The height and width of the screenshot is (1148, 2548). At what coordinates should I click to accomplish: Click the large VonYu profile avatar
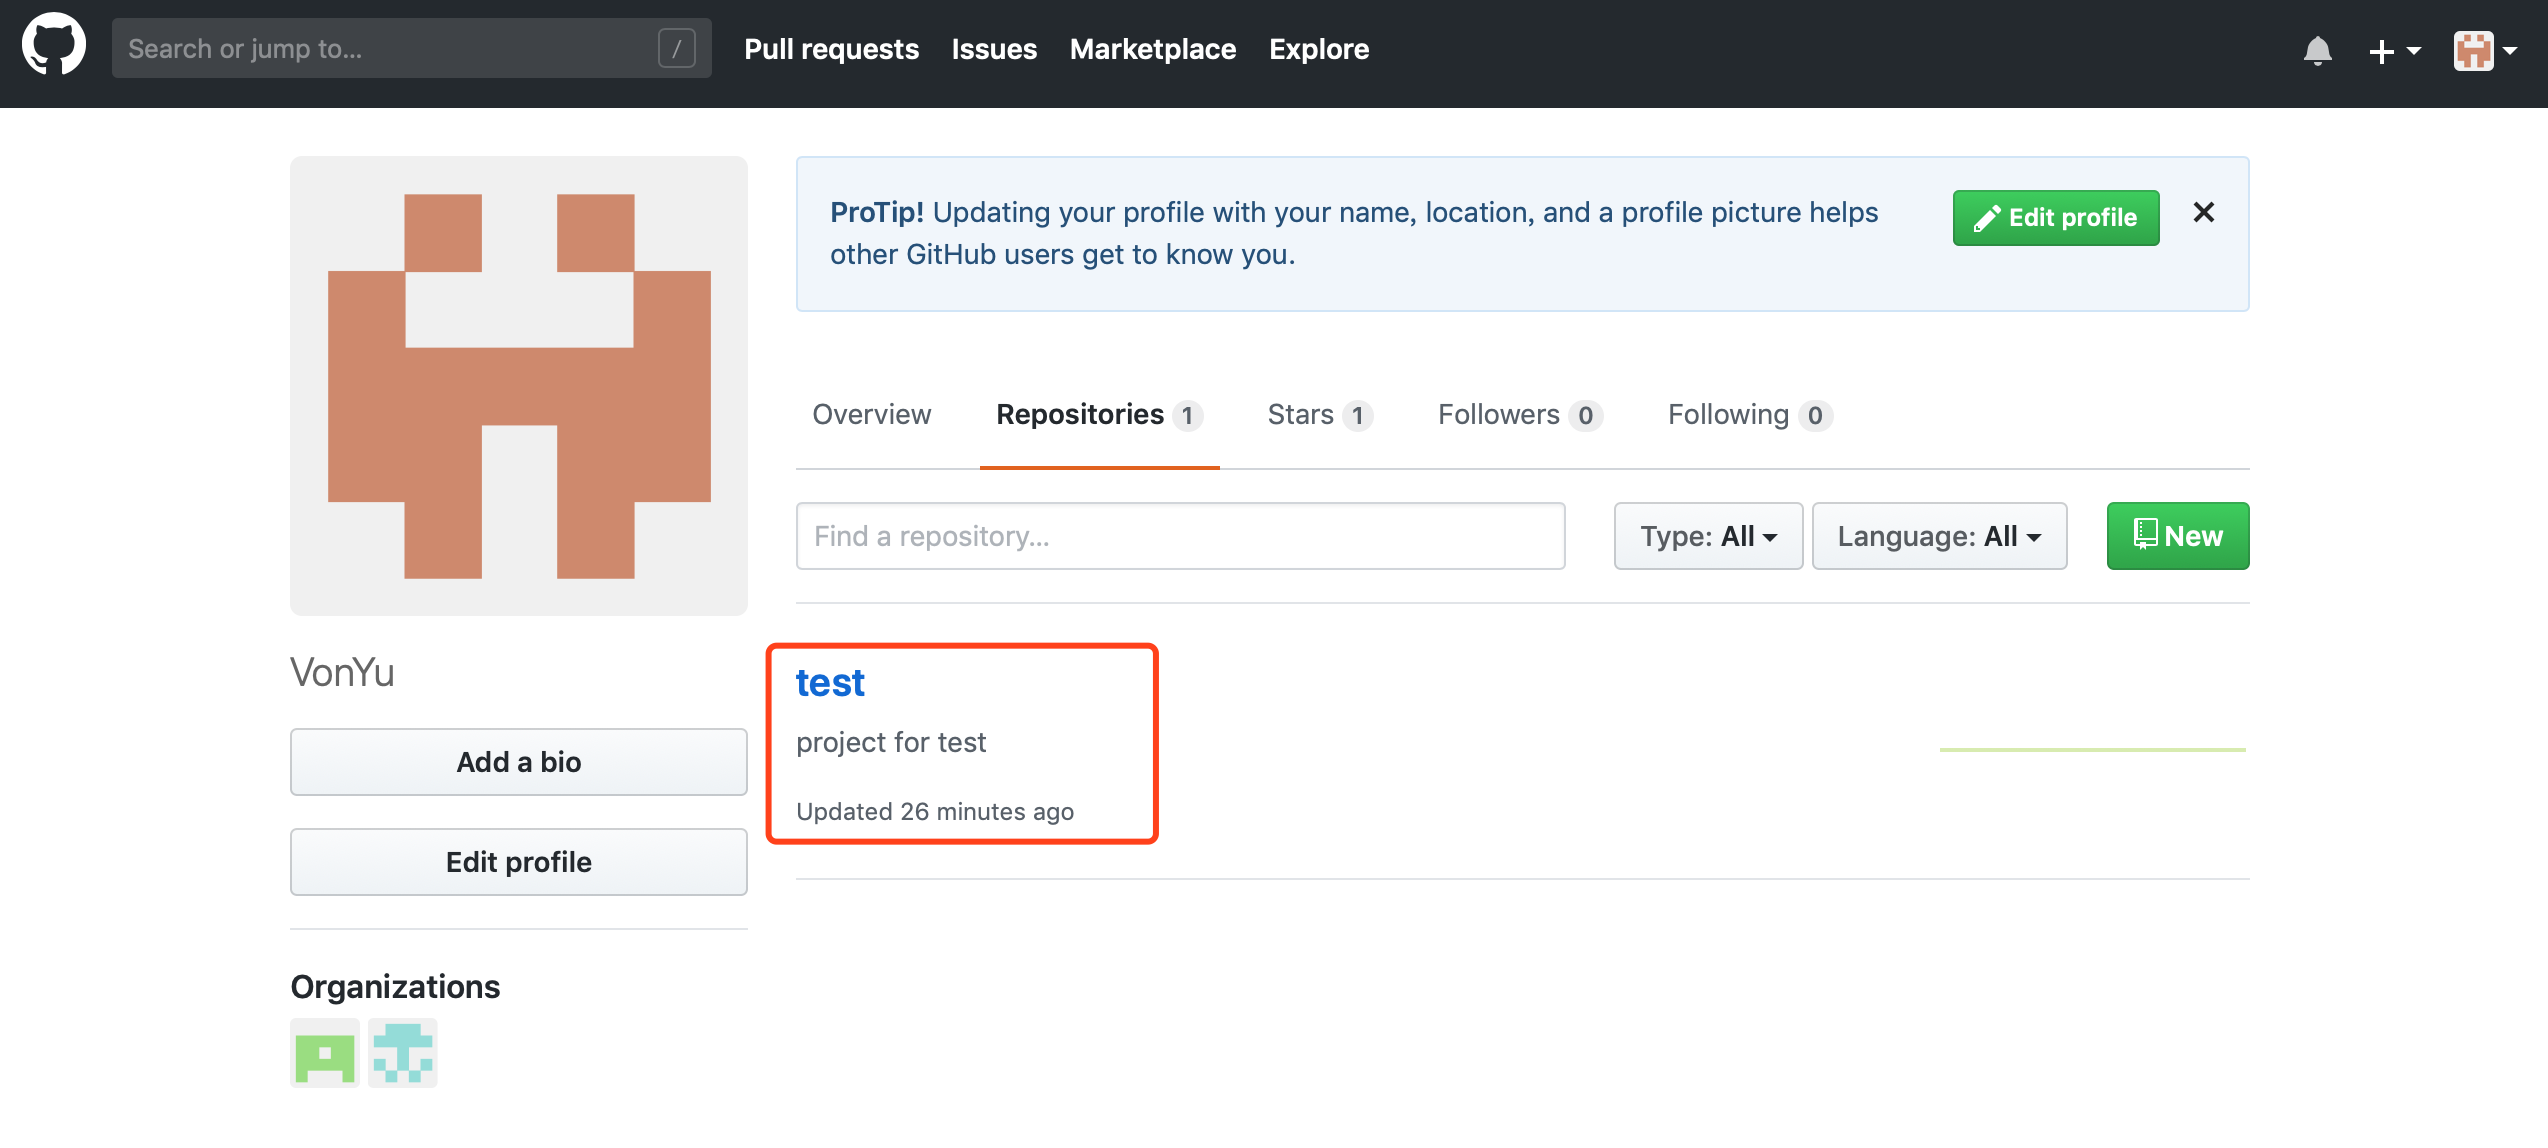click(518, 386)
